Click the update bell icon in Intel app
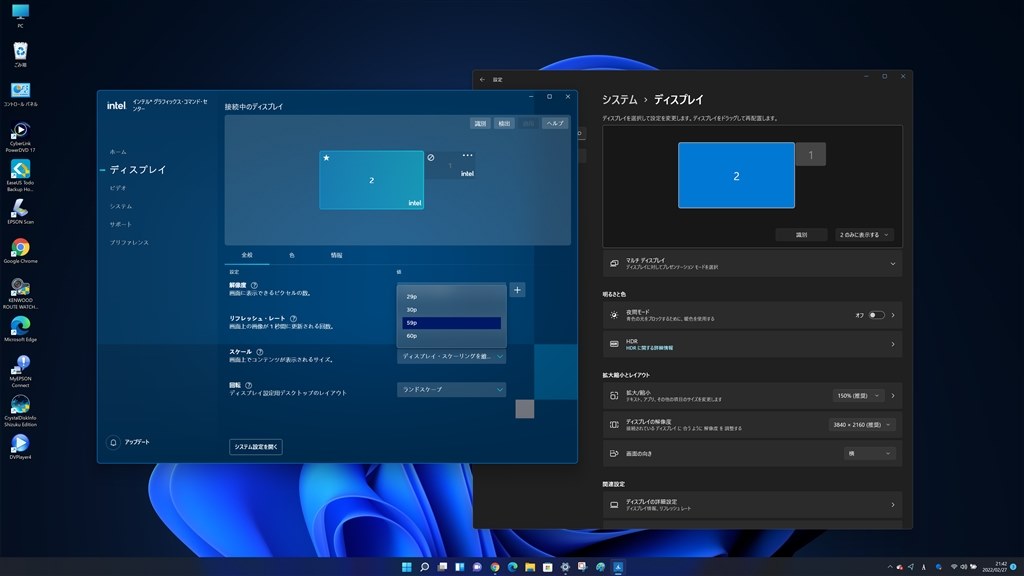1024x576 pixels. (113, 443)
